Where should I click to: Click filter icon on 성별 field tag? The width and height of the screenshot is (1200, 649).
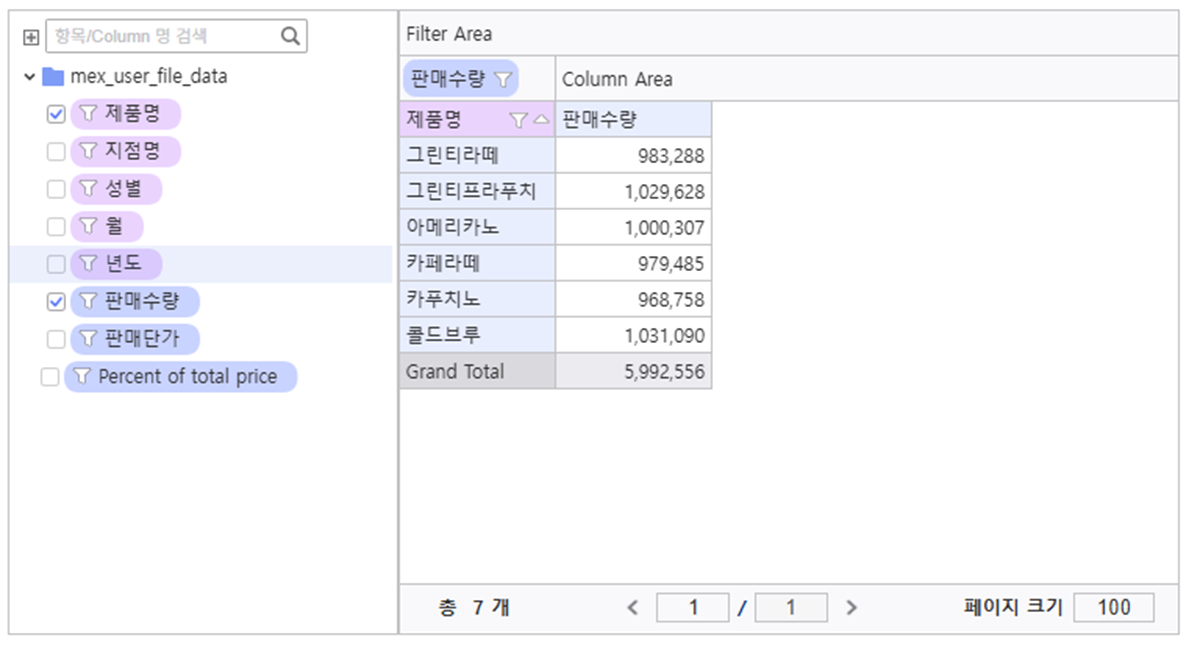tap(87, 189)
